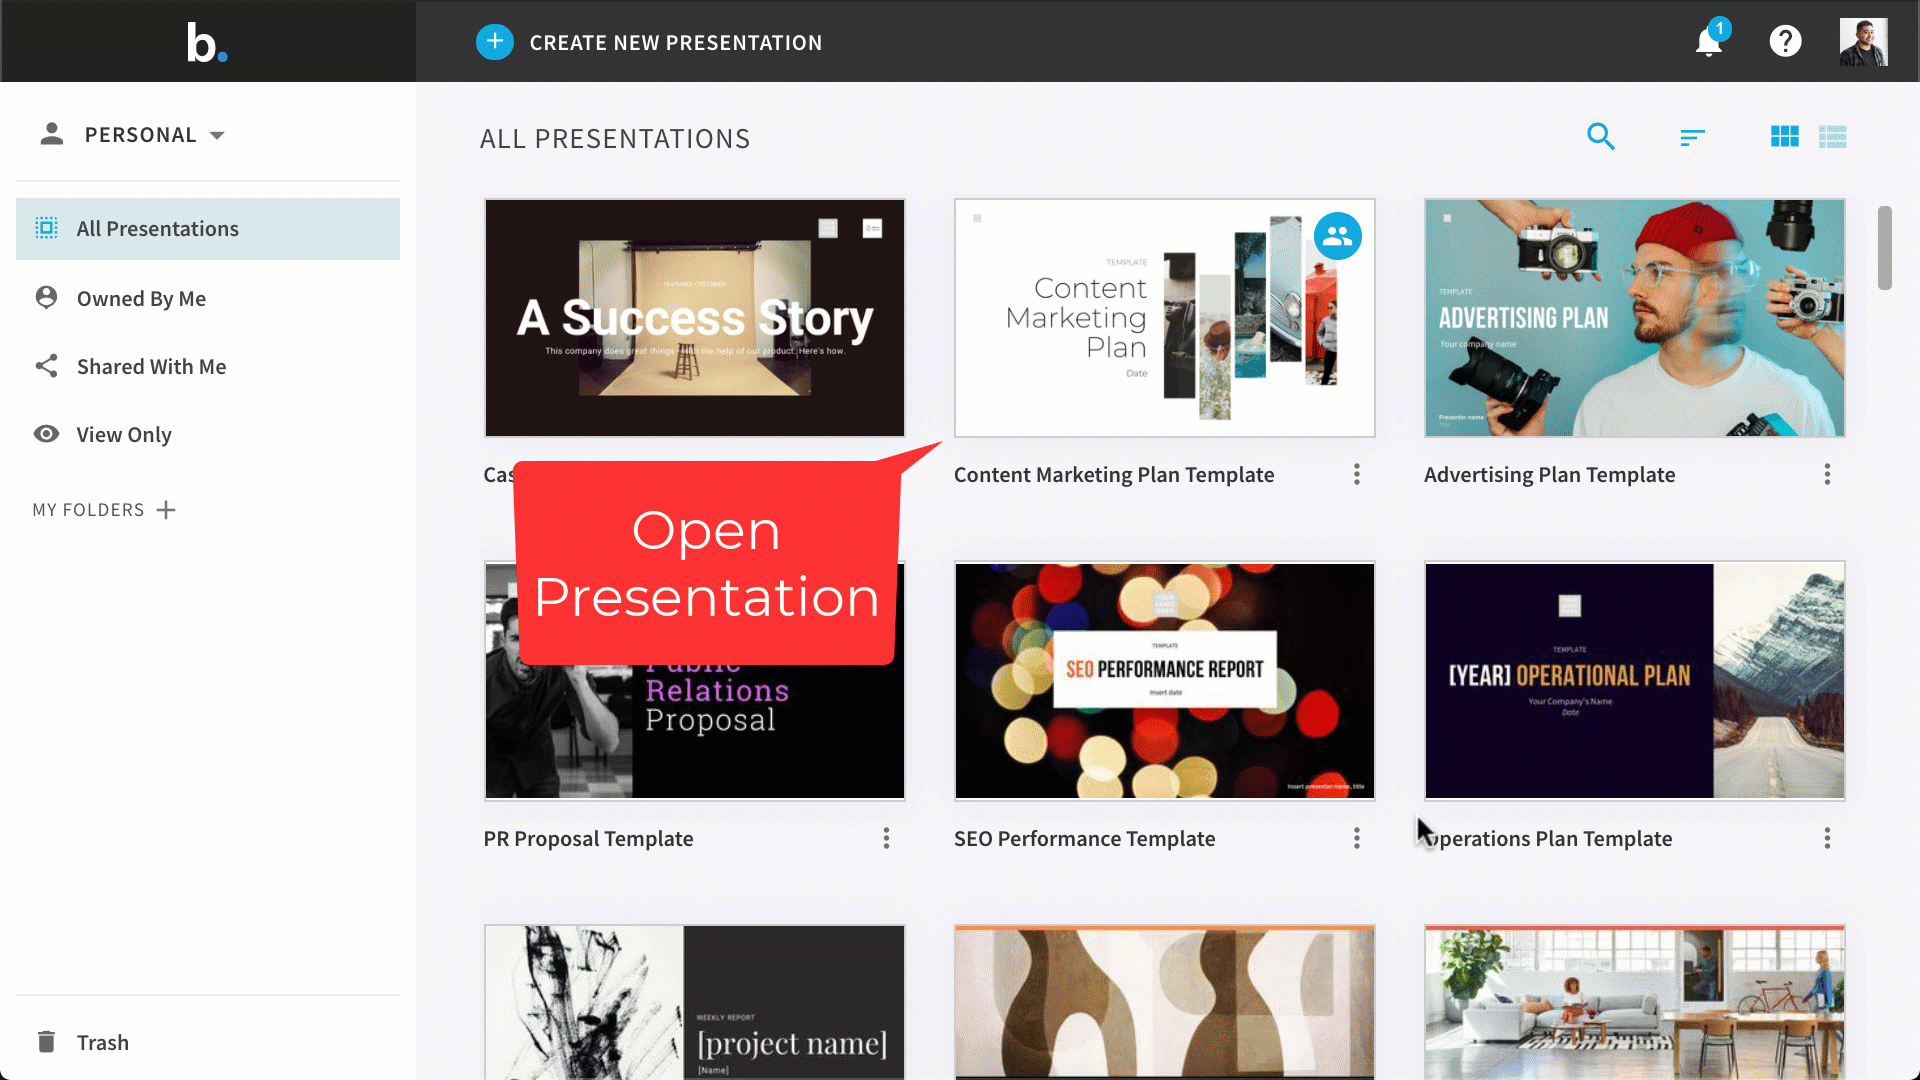Viewport: 1920px width, 1080px height.
Task: Open options for Content Marketing Plan Template
Action: coord(1357,474)
